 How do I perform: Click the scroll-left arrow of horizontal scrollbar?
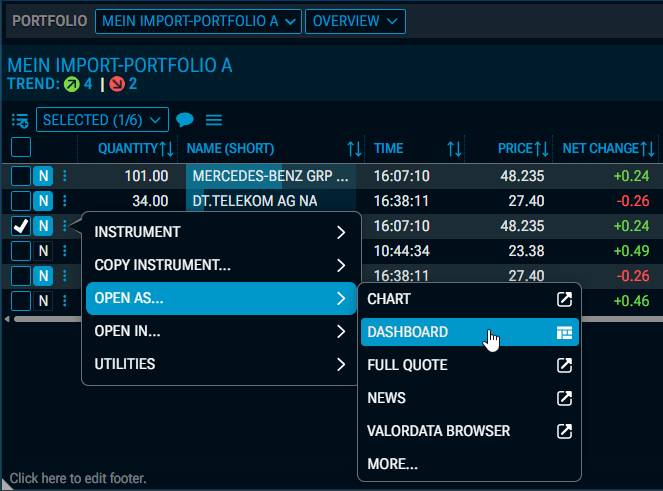point(7,319)
